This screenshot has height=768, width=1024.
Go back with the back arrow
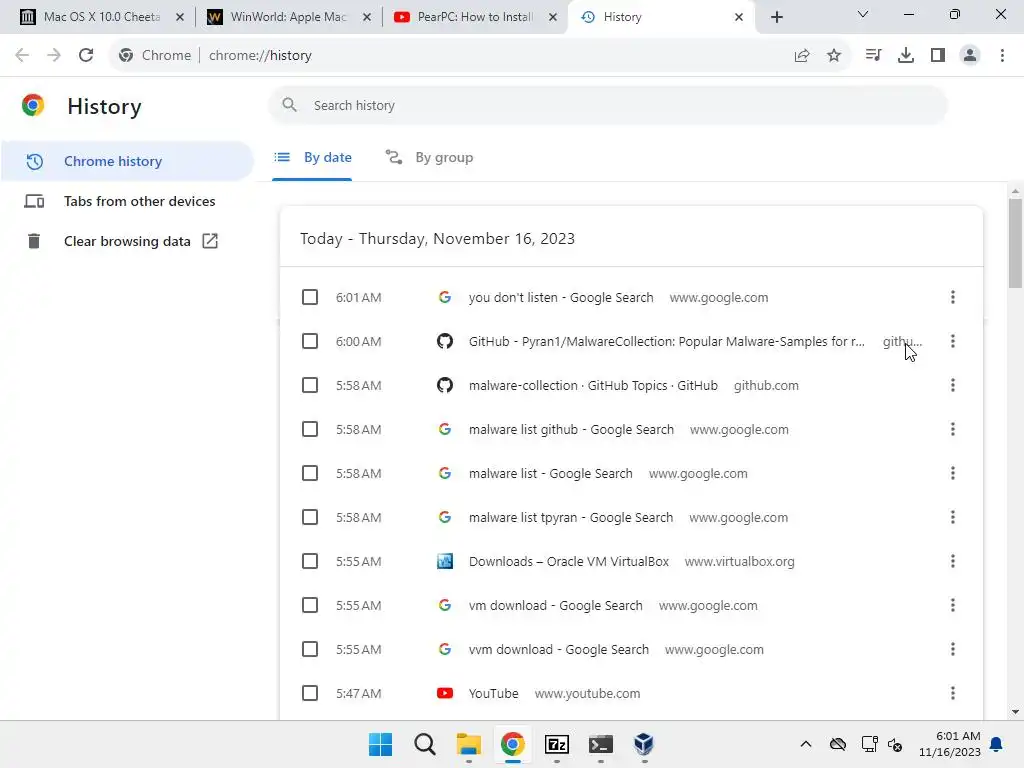22,56
